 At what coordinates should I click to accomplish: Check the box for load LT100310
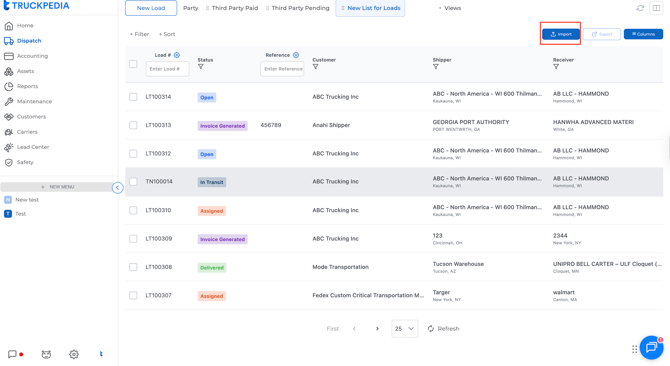[133, 211]
